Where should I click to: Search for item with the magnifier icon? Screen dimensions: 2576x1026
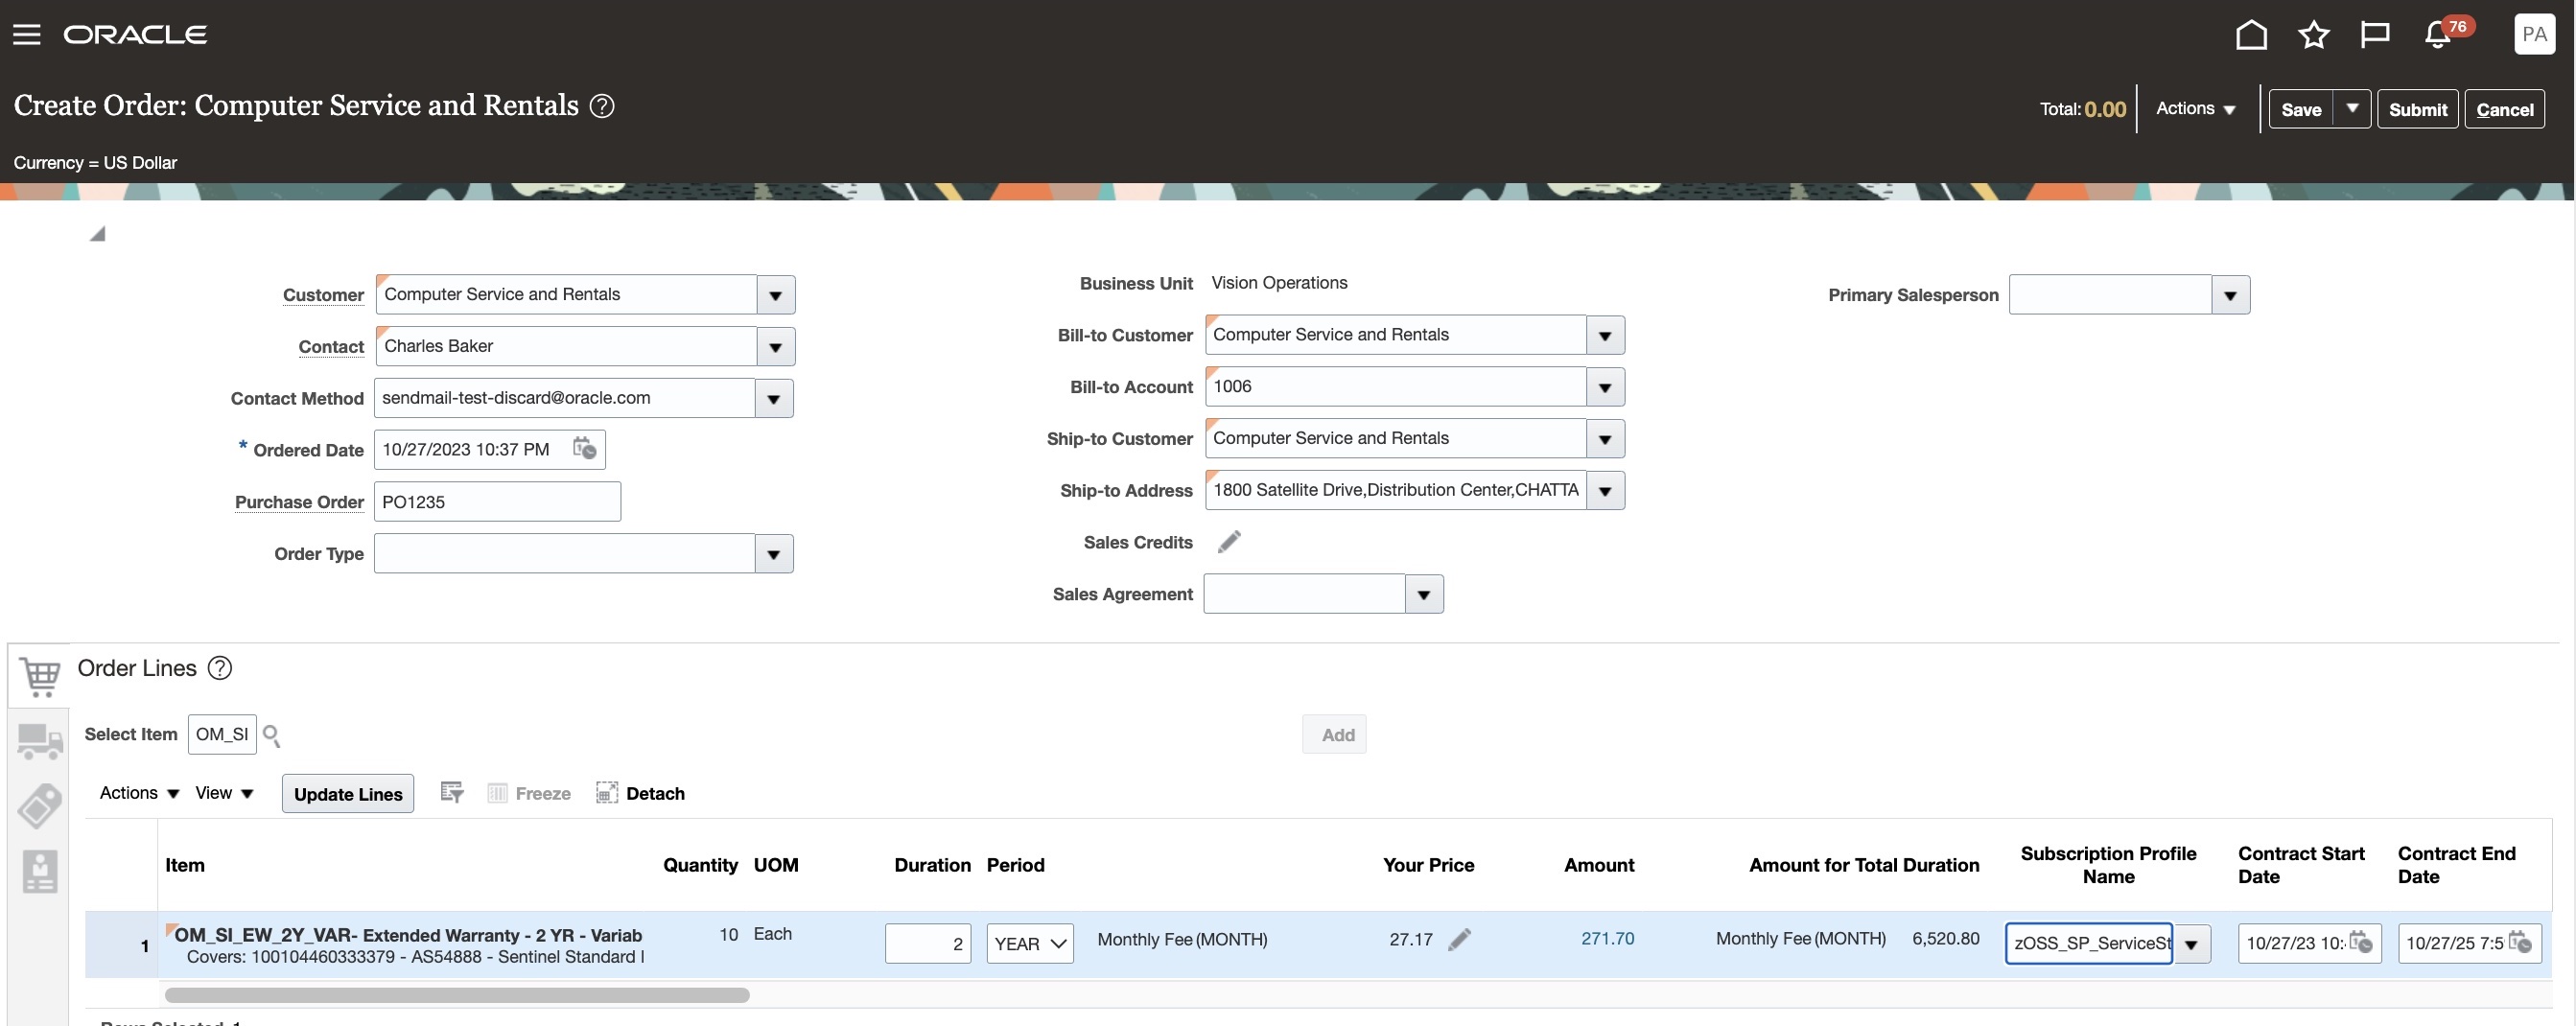(271, 735)
